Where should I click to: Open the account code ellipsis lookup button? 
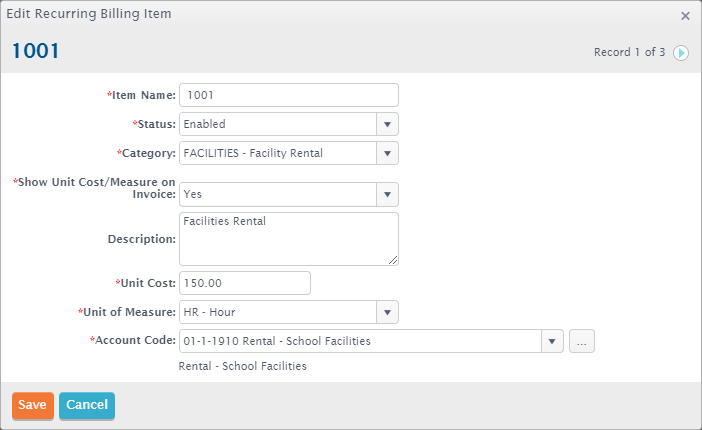tap(582, 341)
